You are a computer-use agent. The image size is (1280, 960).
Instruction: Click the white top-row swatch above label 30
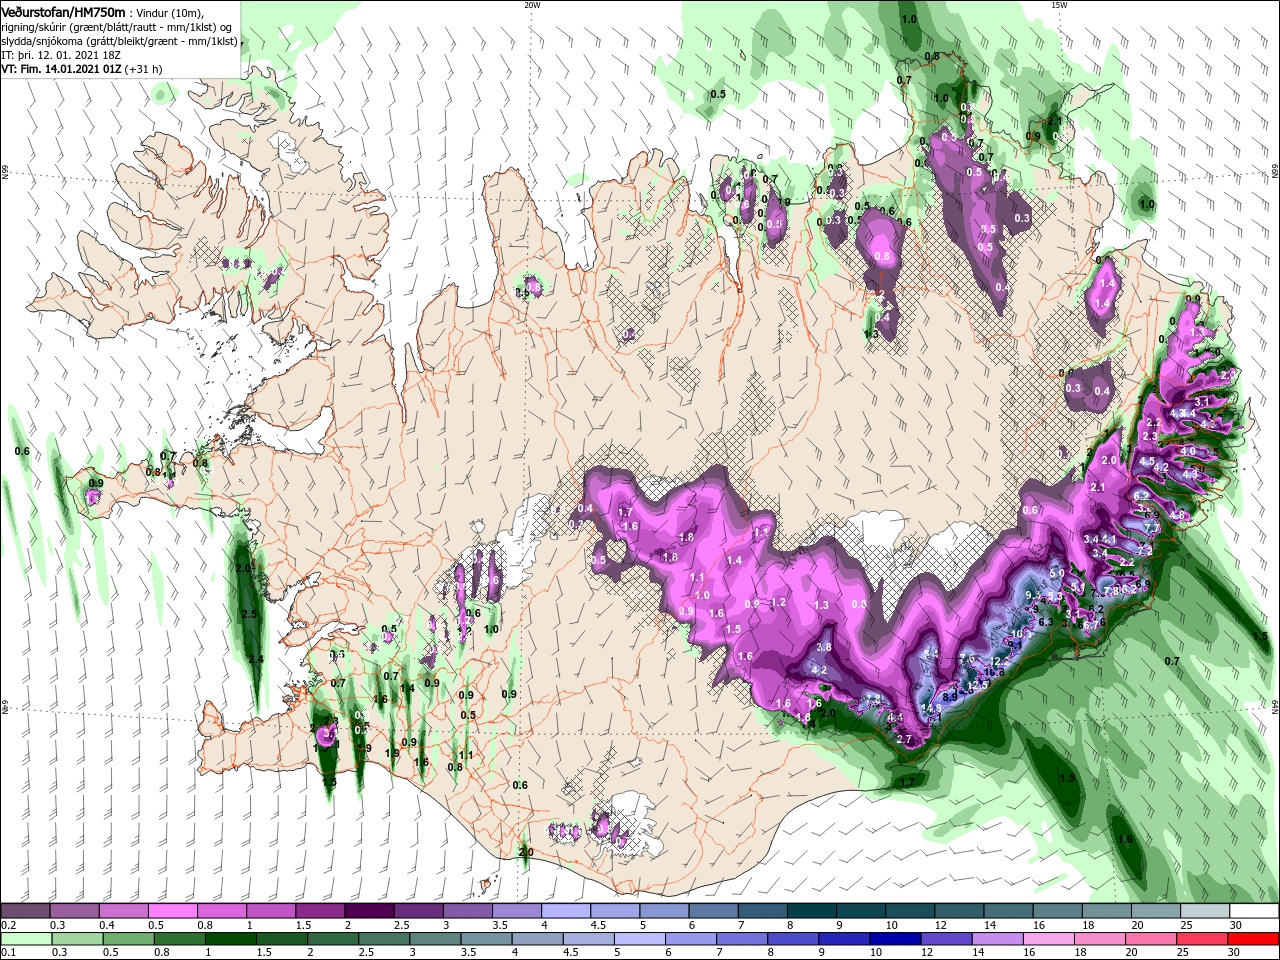tap(1254, 911)
